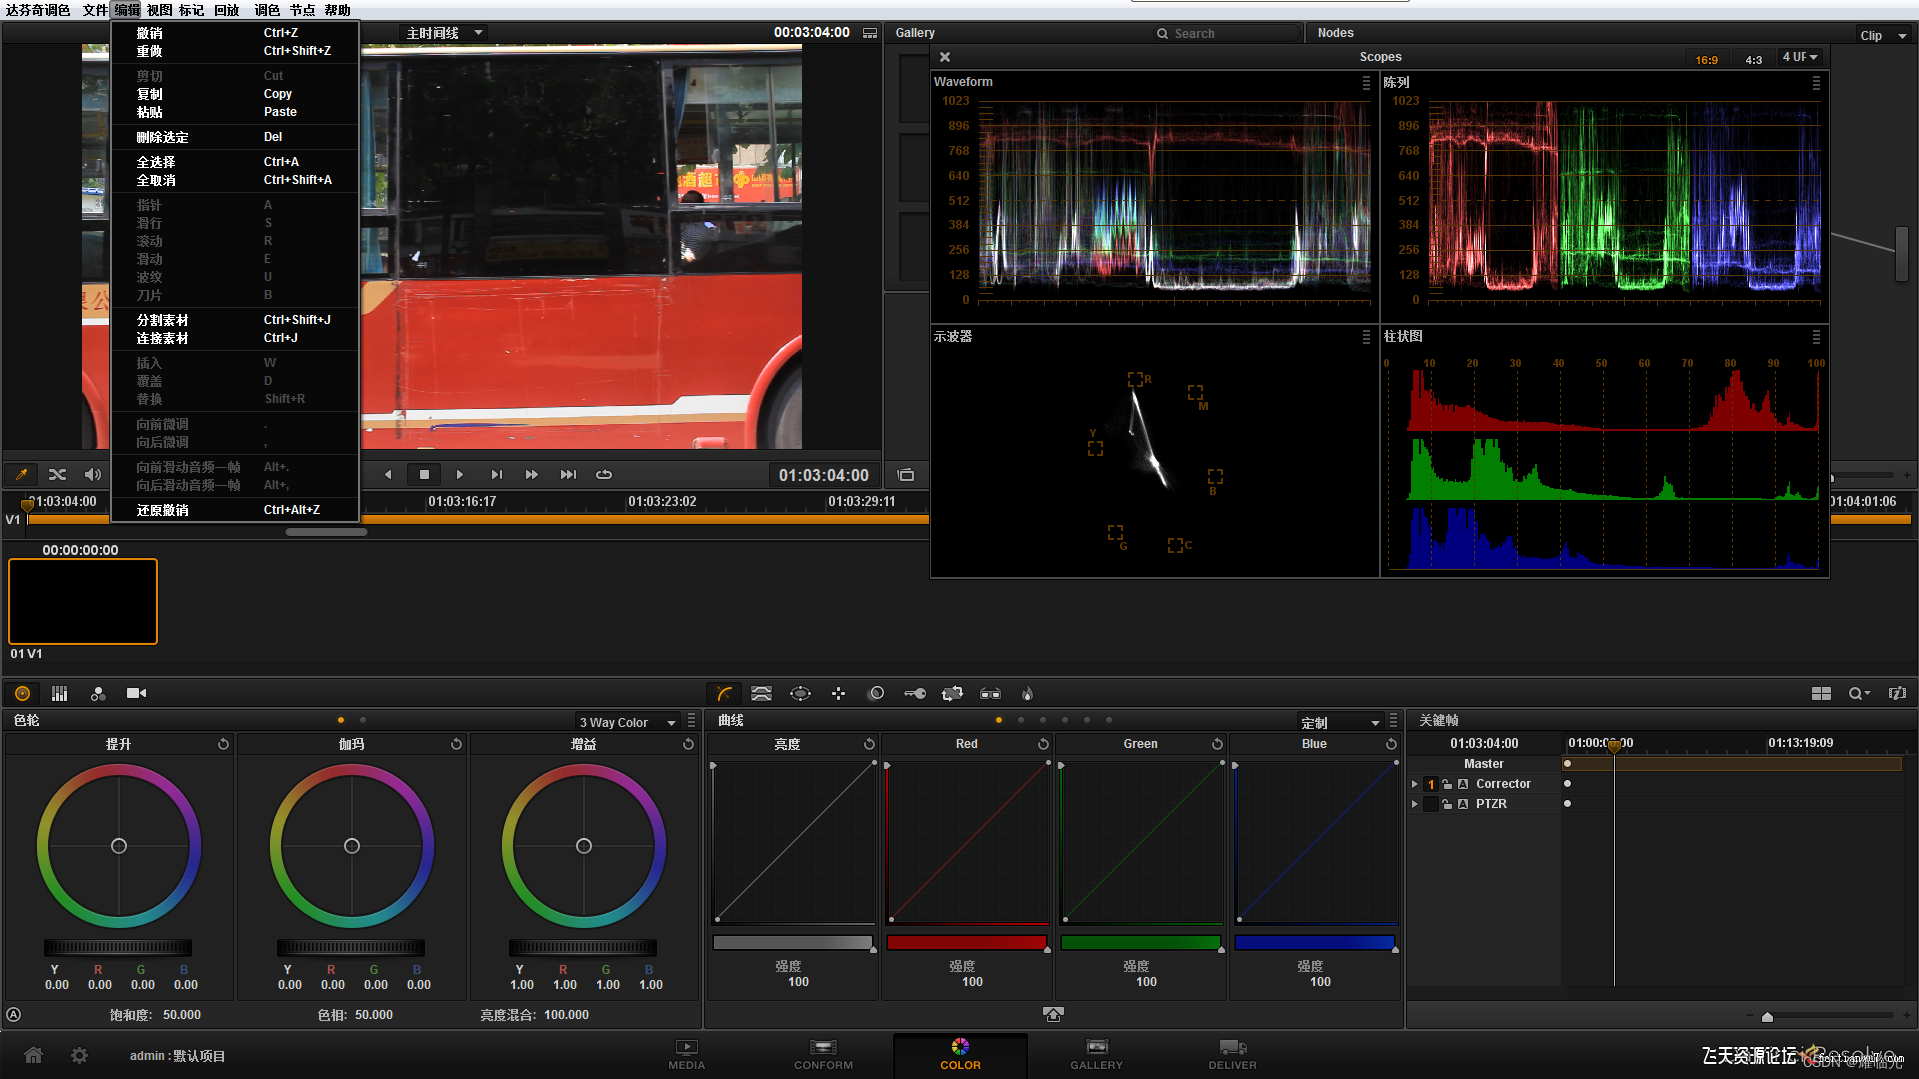Toggle the lock on the Corrector track
The height and width of the screenshot is (1079, 1919).
coord(1446,784)
